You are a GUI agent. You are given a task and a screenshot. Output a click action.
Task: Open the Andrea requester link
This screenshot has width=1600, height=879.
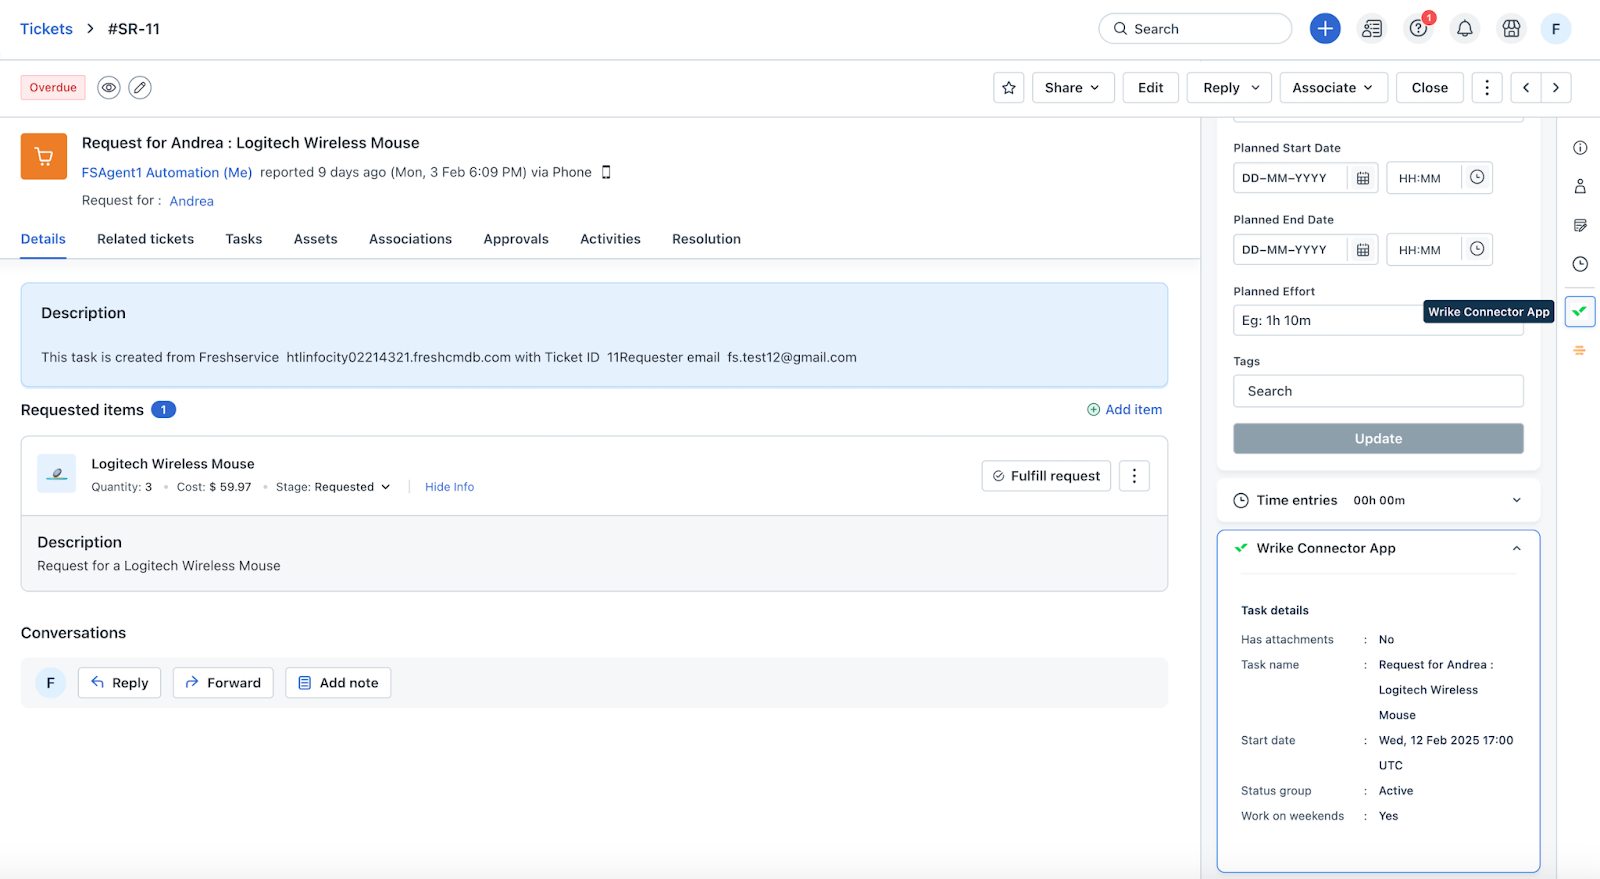point(192,201)
